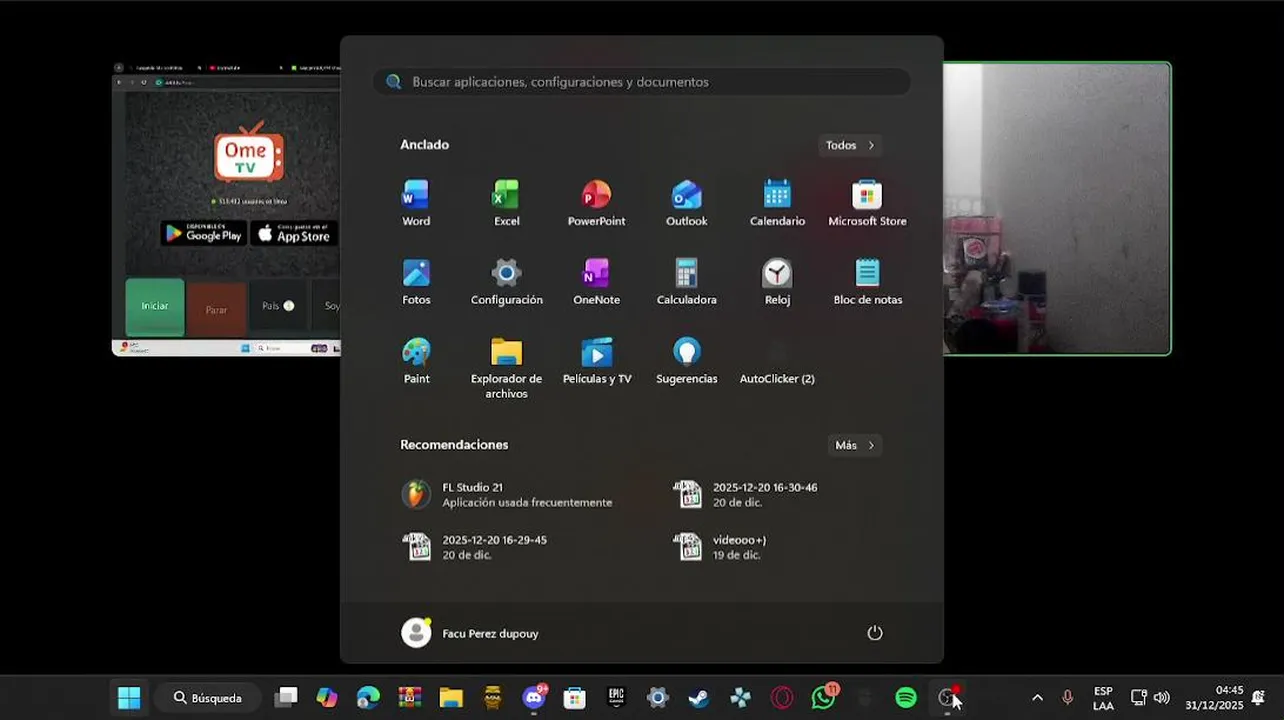Open file 2025-12-20 16-30-46

pyautogui.click(x=745, y=495)
